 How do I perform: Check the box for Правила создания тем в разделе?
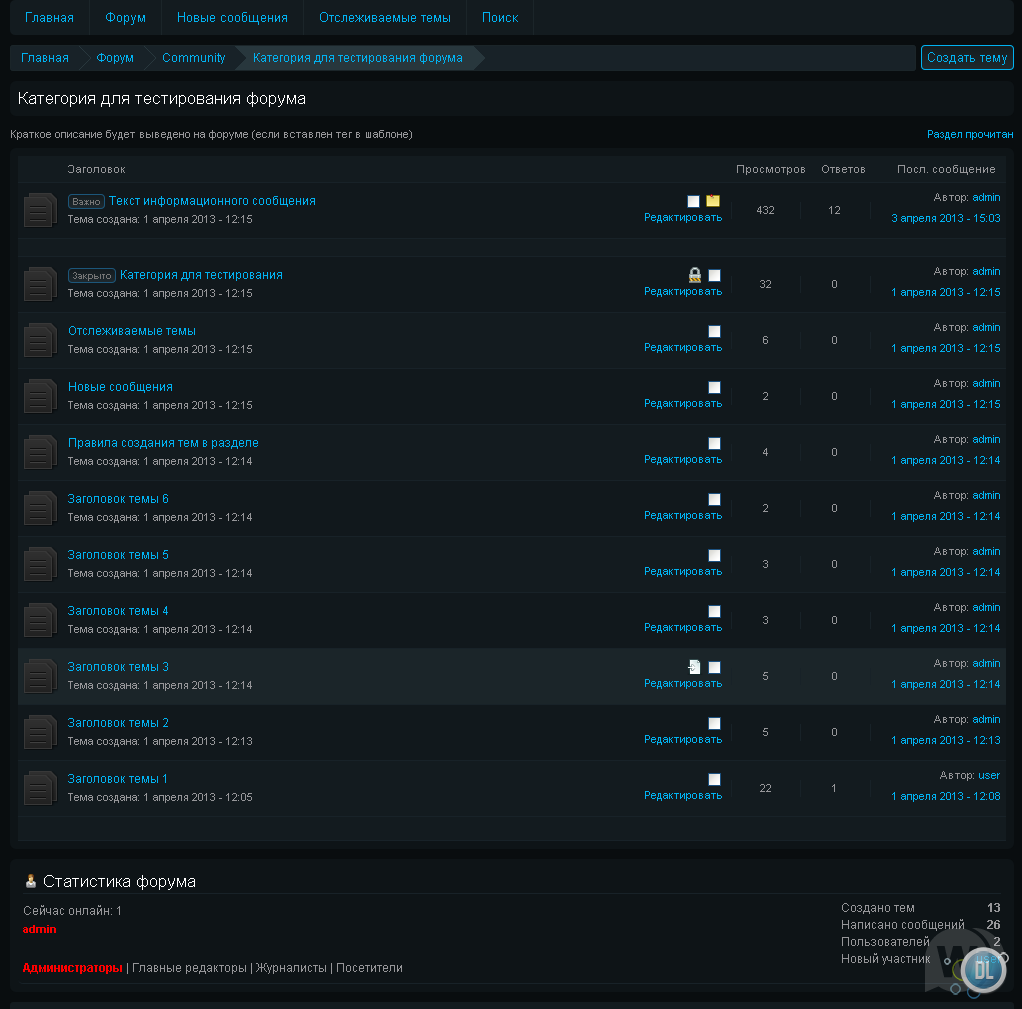coord(714,444)
